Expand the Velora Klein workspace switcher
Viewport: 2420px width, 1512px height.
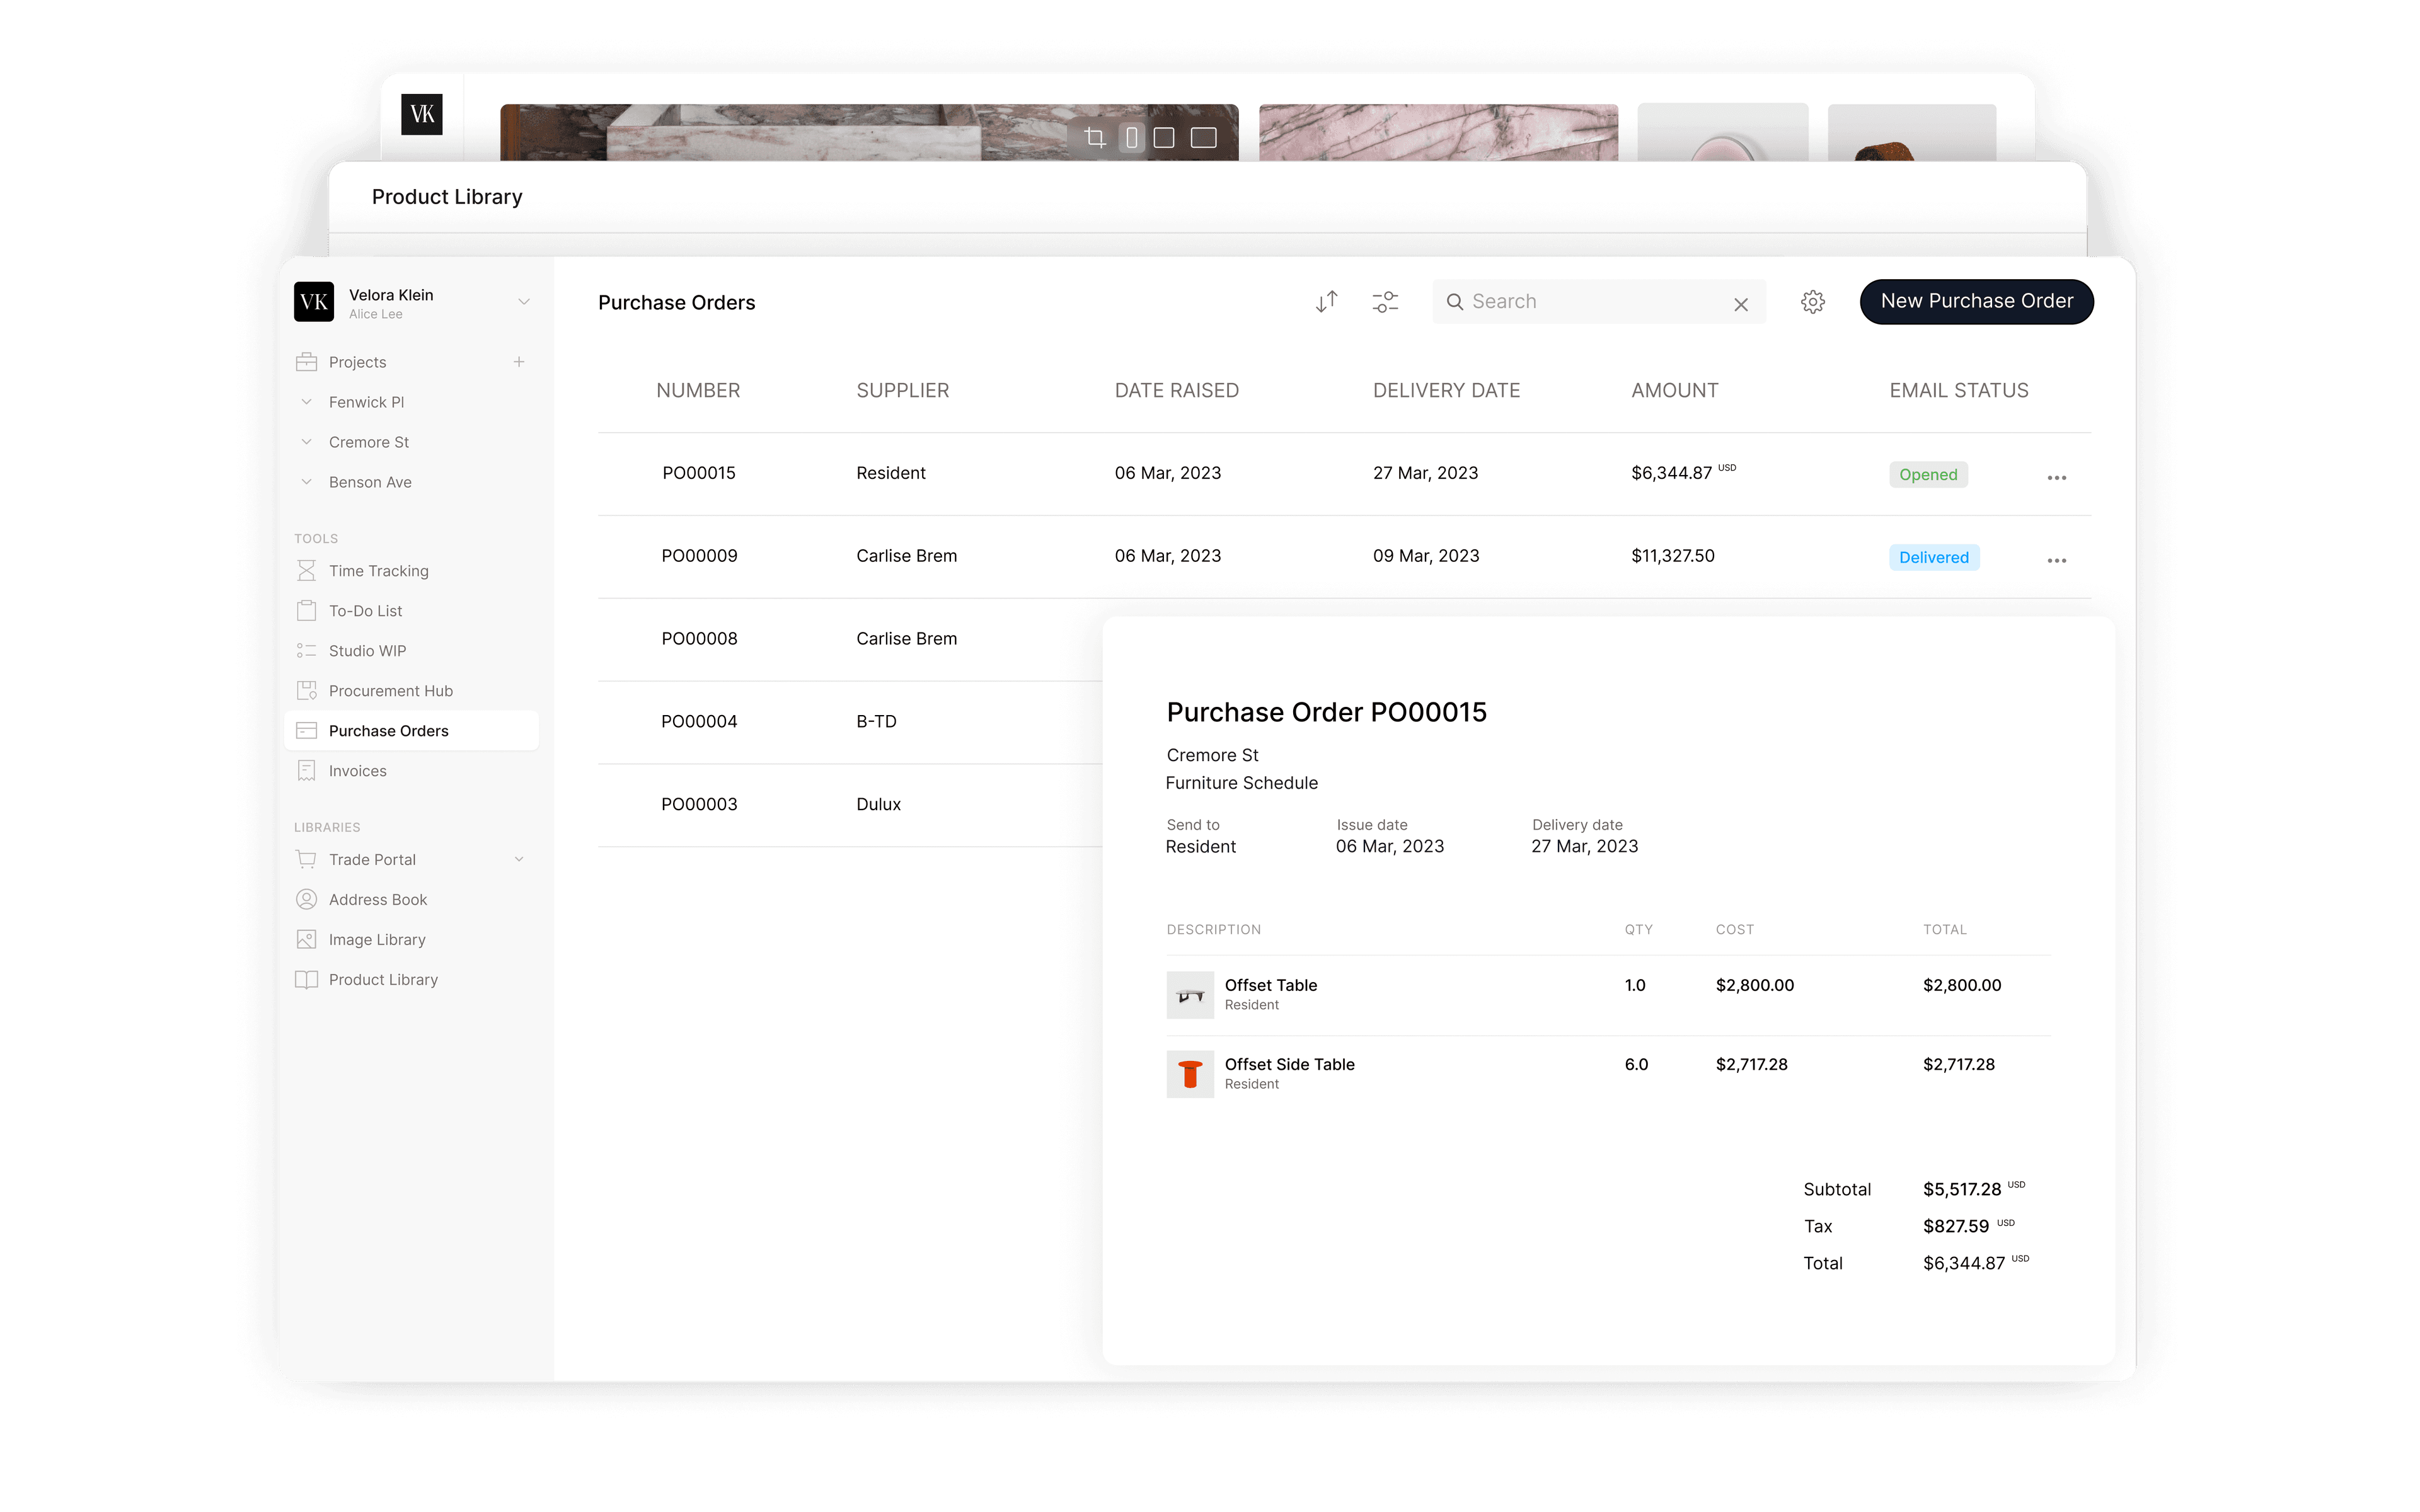(523, 302)
